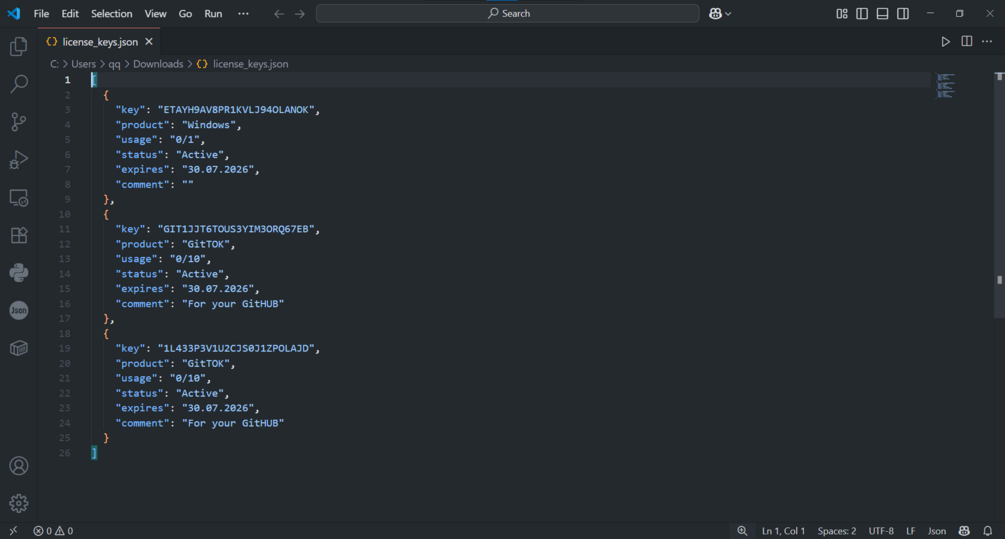Open Source Control view
This screenshot has width=1005, height=539.
pyautogui.click(x=19, y=122)
